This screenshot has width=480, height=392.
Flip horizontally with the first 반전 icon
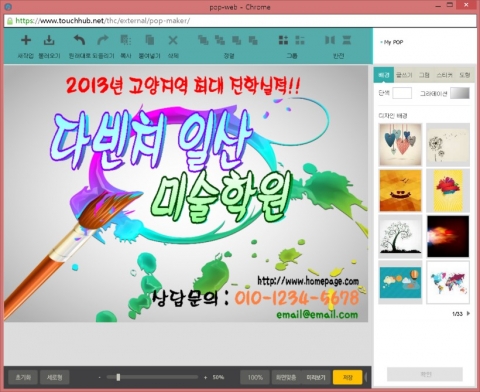[x=330, y=40]
